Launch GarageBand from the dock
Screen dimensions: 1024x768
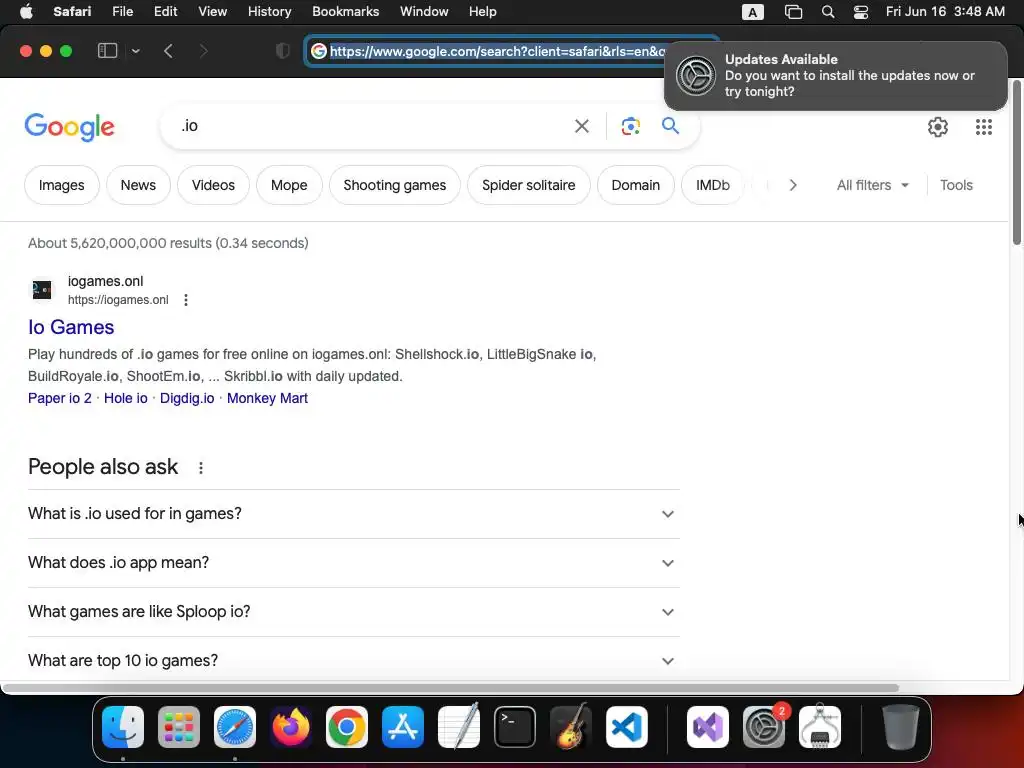click(x=571, y=727)
